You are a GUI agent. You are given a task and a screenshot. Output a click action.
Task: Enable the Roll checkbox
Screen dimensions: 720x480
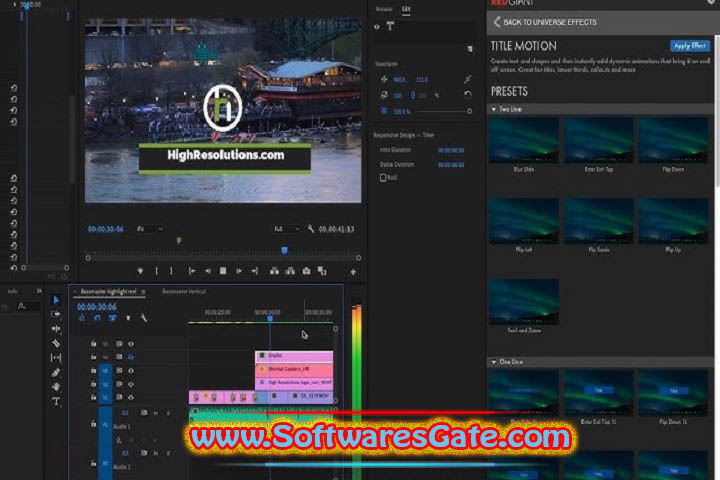(x=383, y=177)
